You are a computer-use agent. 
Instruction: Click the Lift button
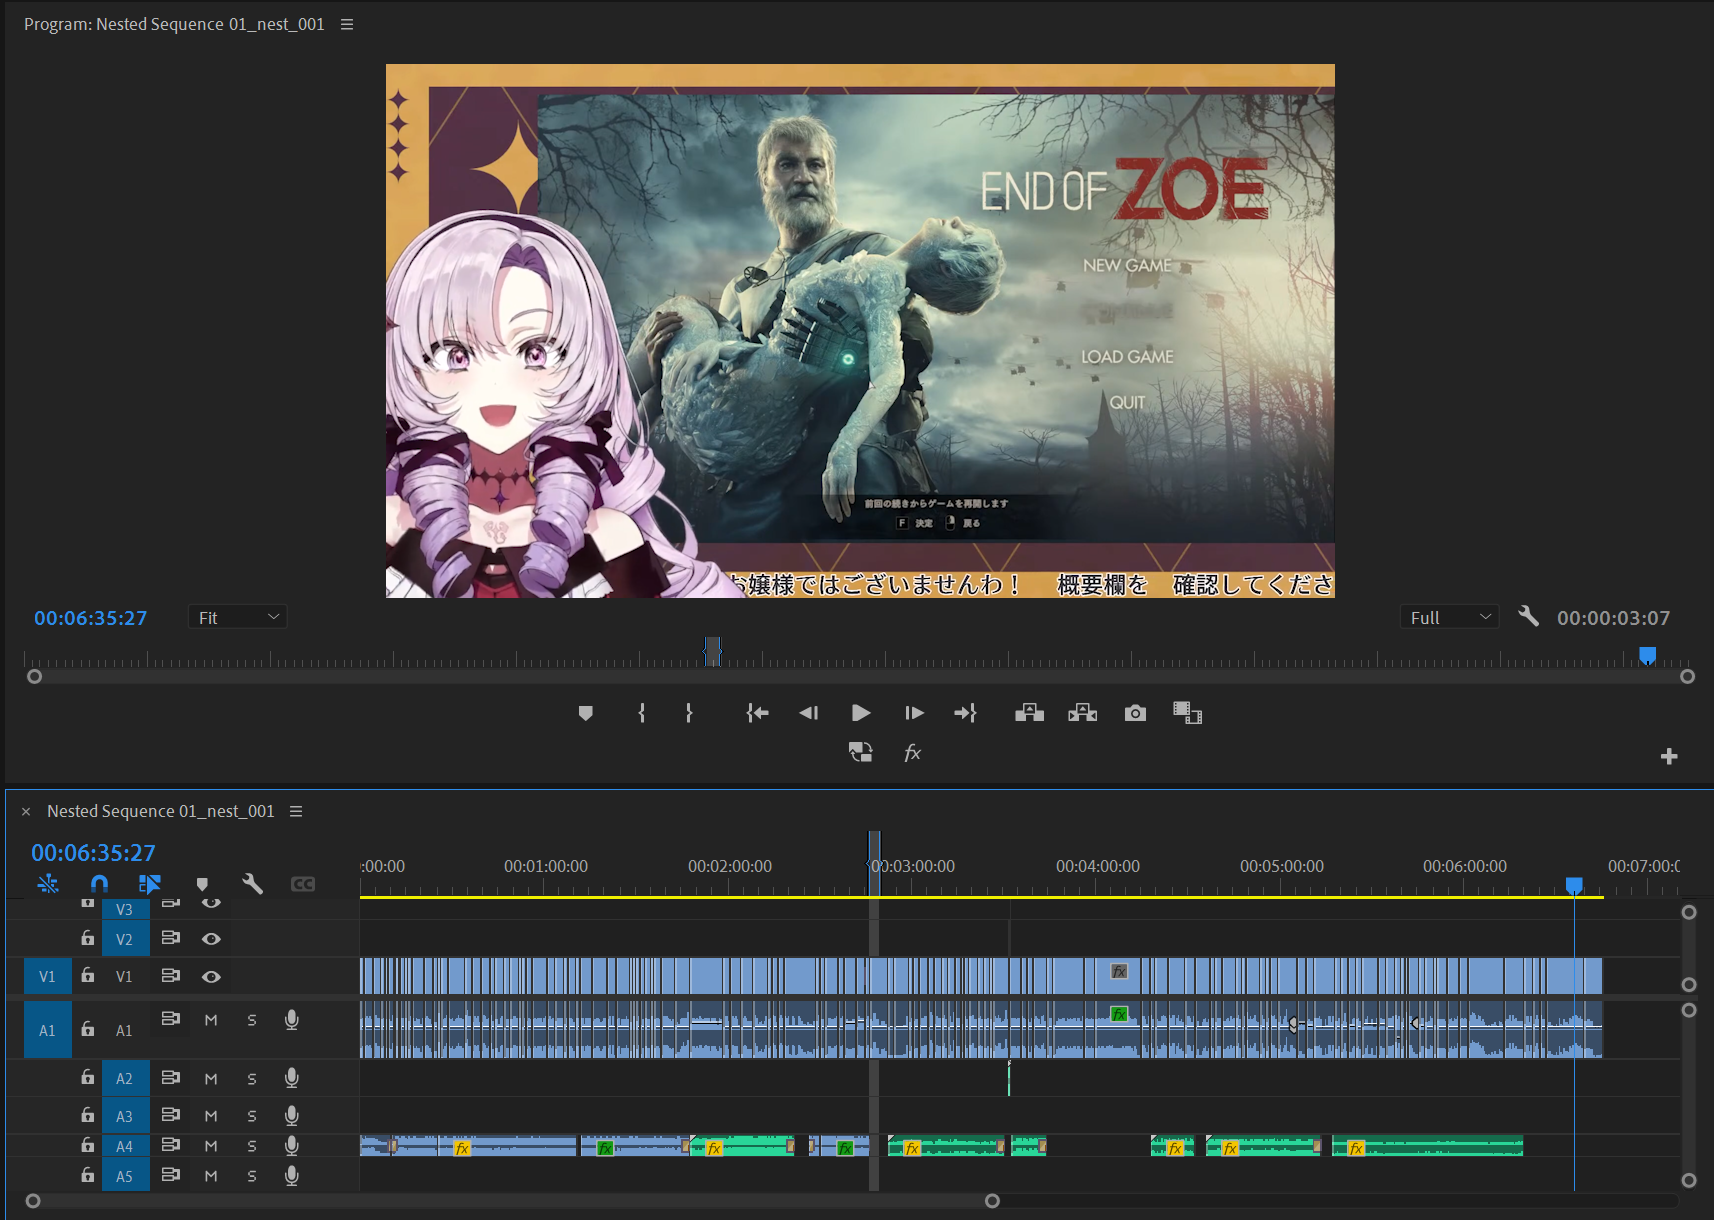pyautogui.click(x=1030, y=713)
